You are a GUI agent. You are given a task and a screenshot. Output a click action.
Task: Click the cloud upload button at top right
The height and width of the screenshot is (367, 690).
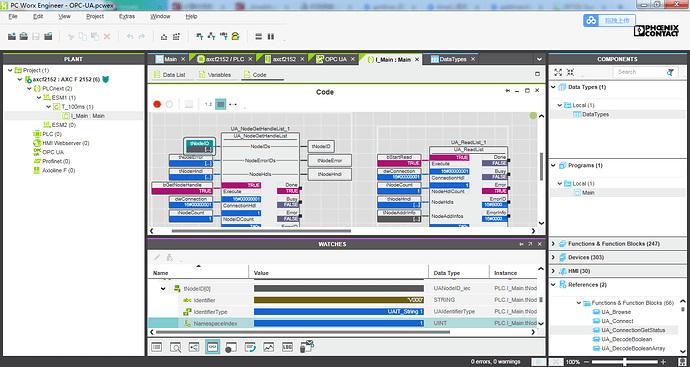609,20
